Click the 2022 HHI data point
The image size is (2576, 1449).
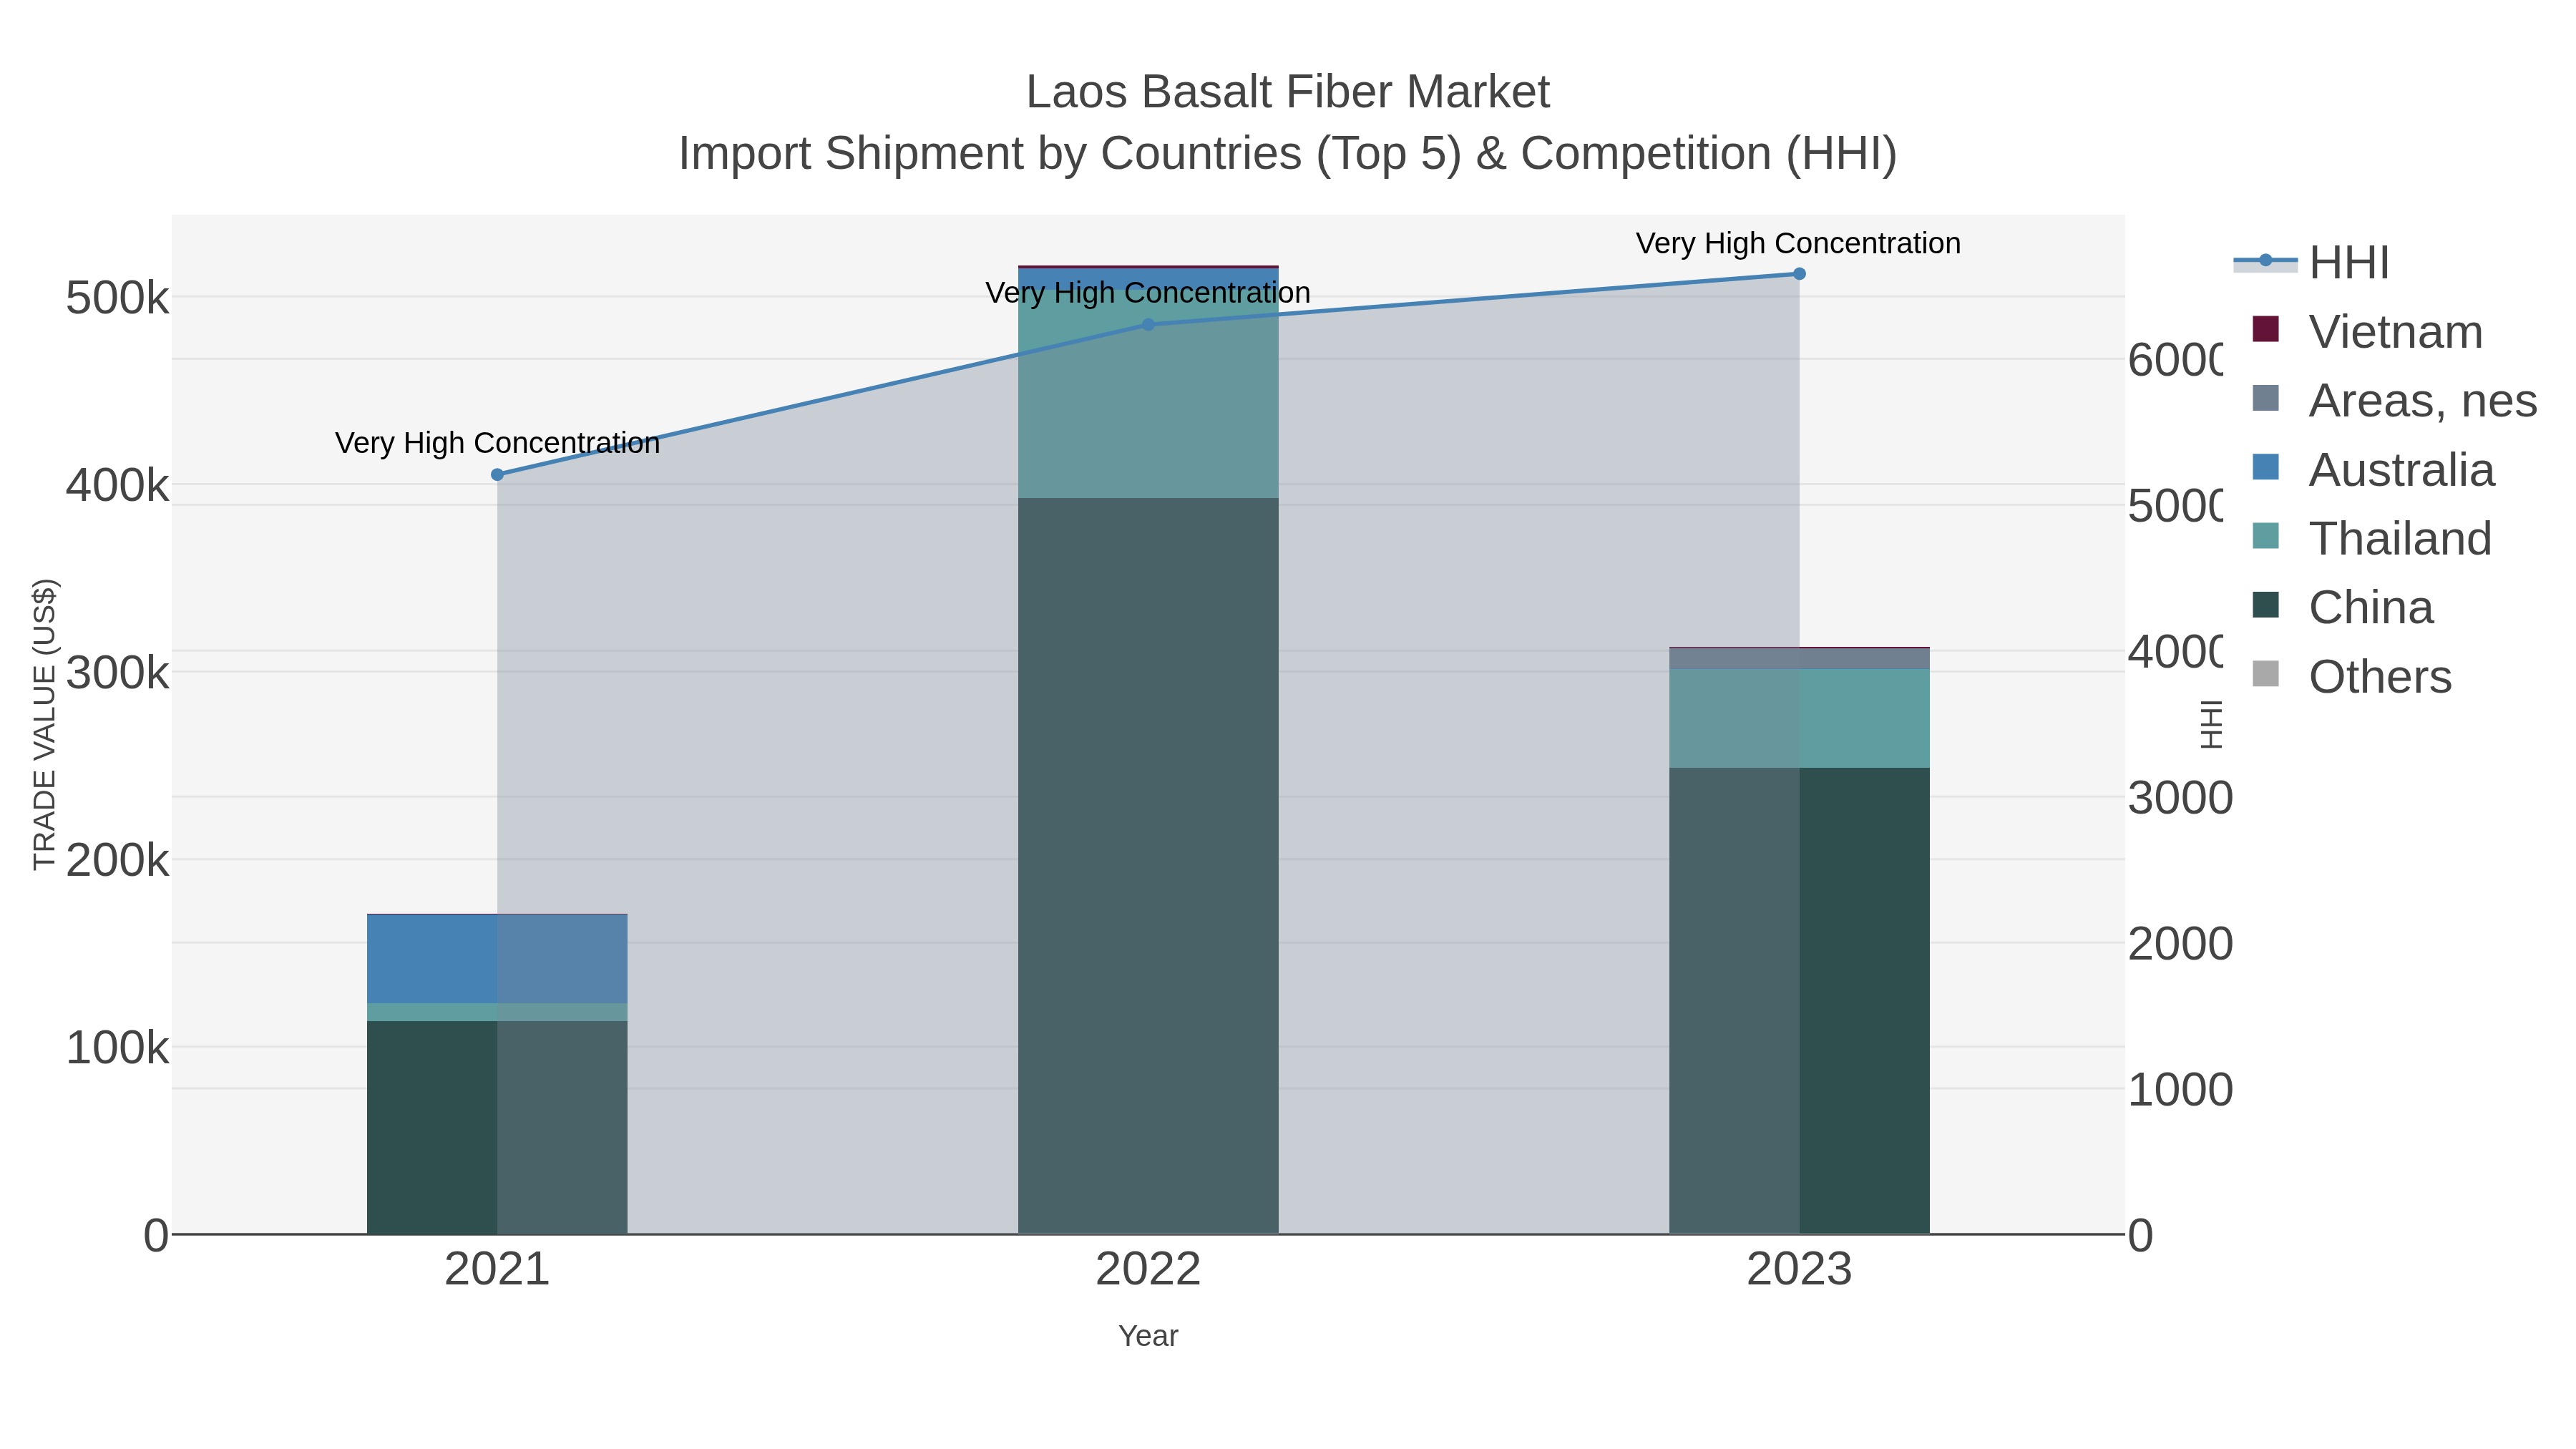coord(1148,325)
